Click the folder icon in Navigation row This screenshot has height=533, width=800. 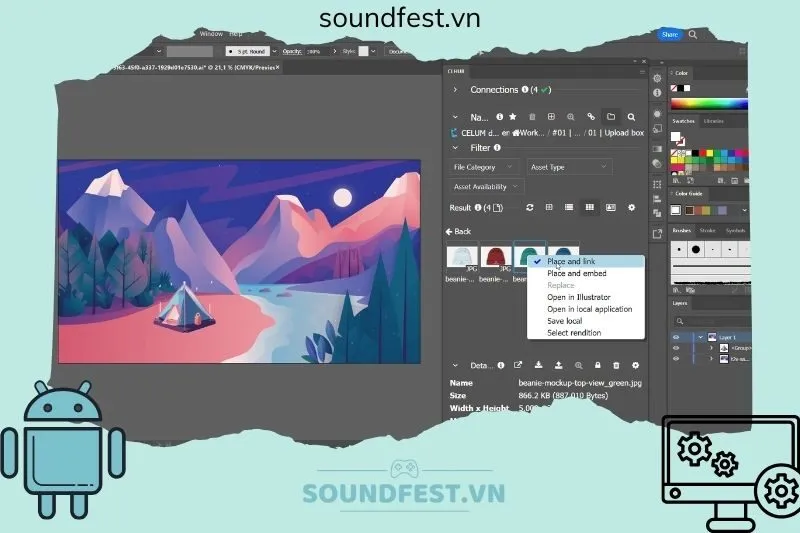coord(612,117)
